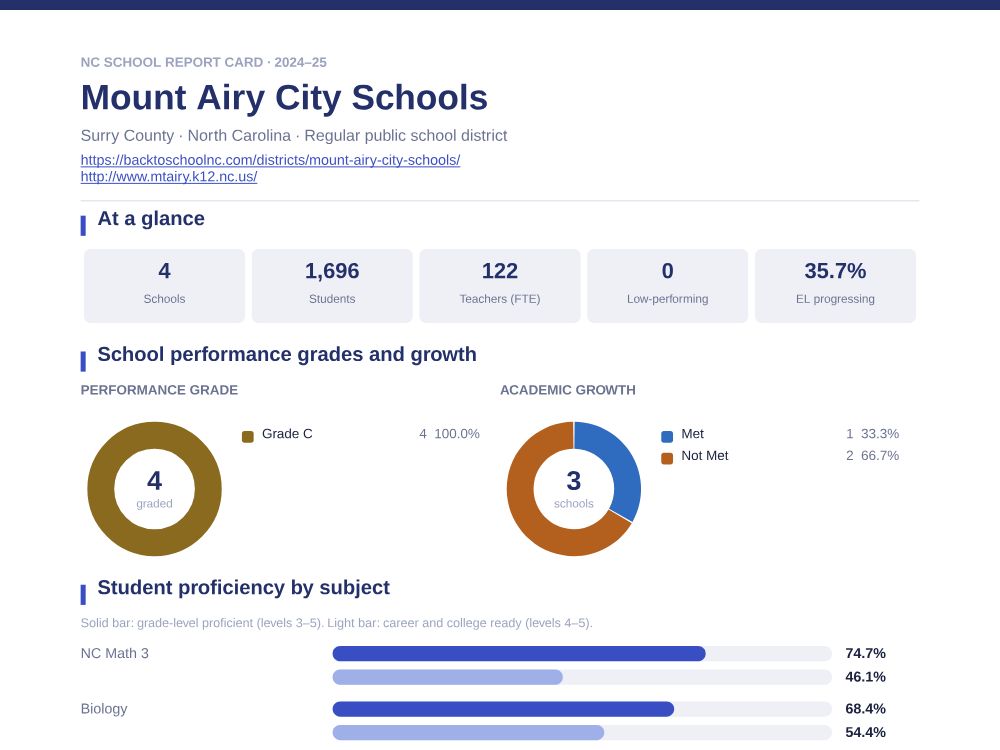
Task: Click the Biology 68.4% solid bar
Action: pos(503,709)
